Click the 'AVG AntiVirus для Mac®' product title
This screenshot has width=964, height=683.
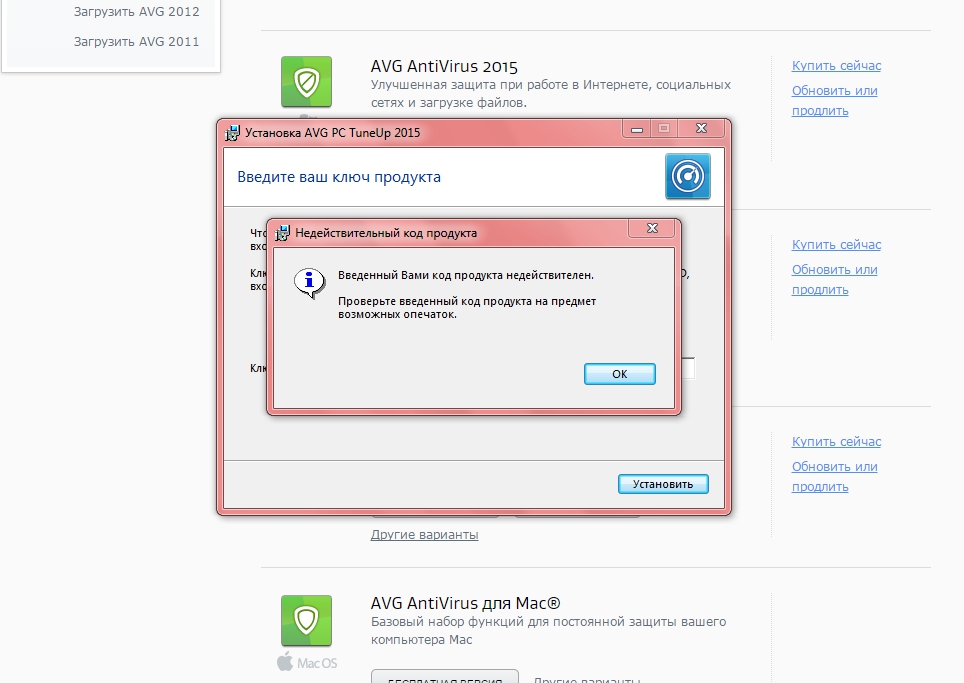point(465,603)
